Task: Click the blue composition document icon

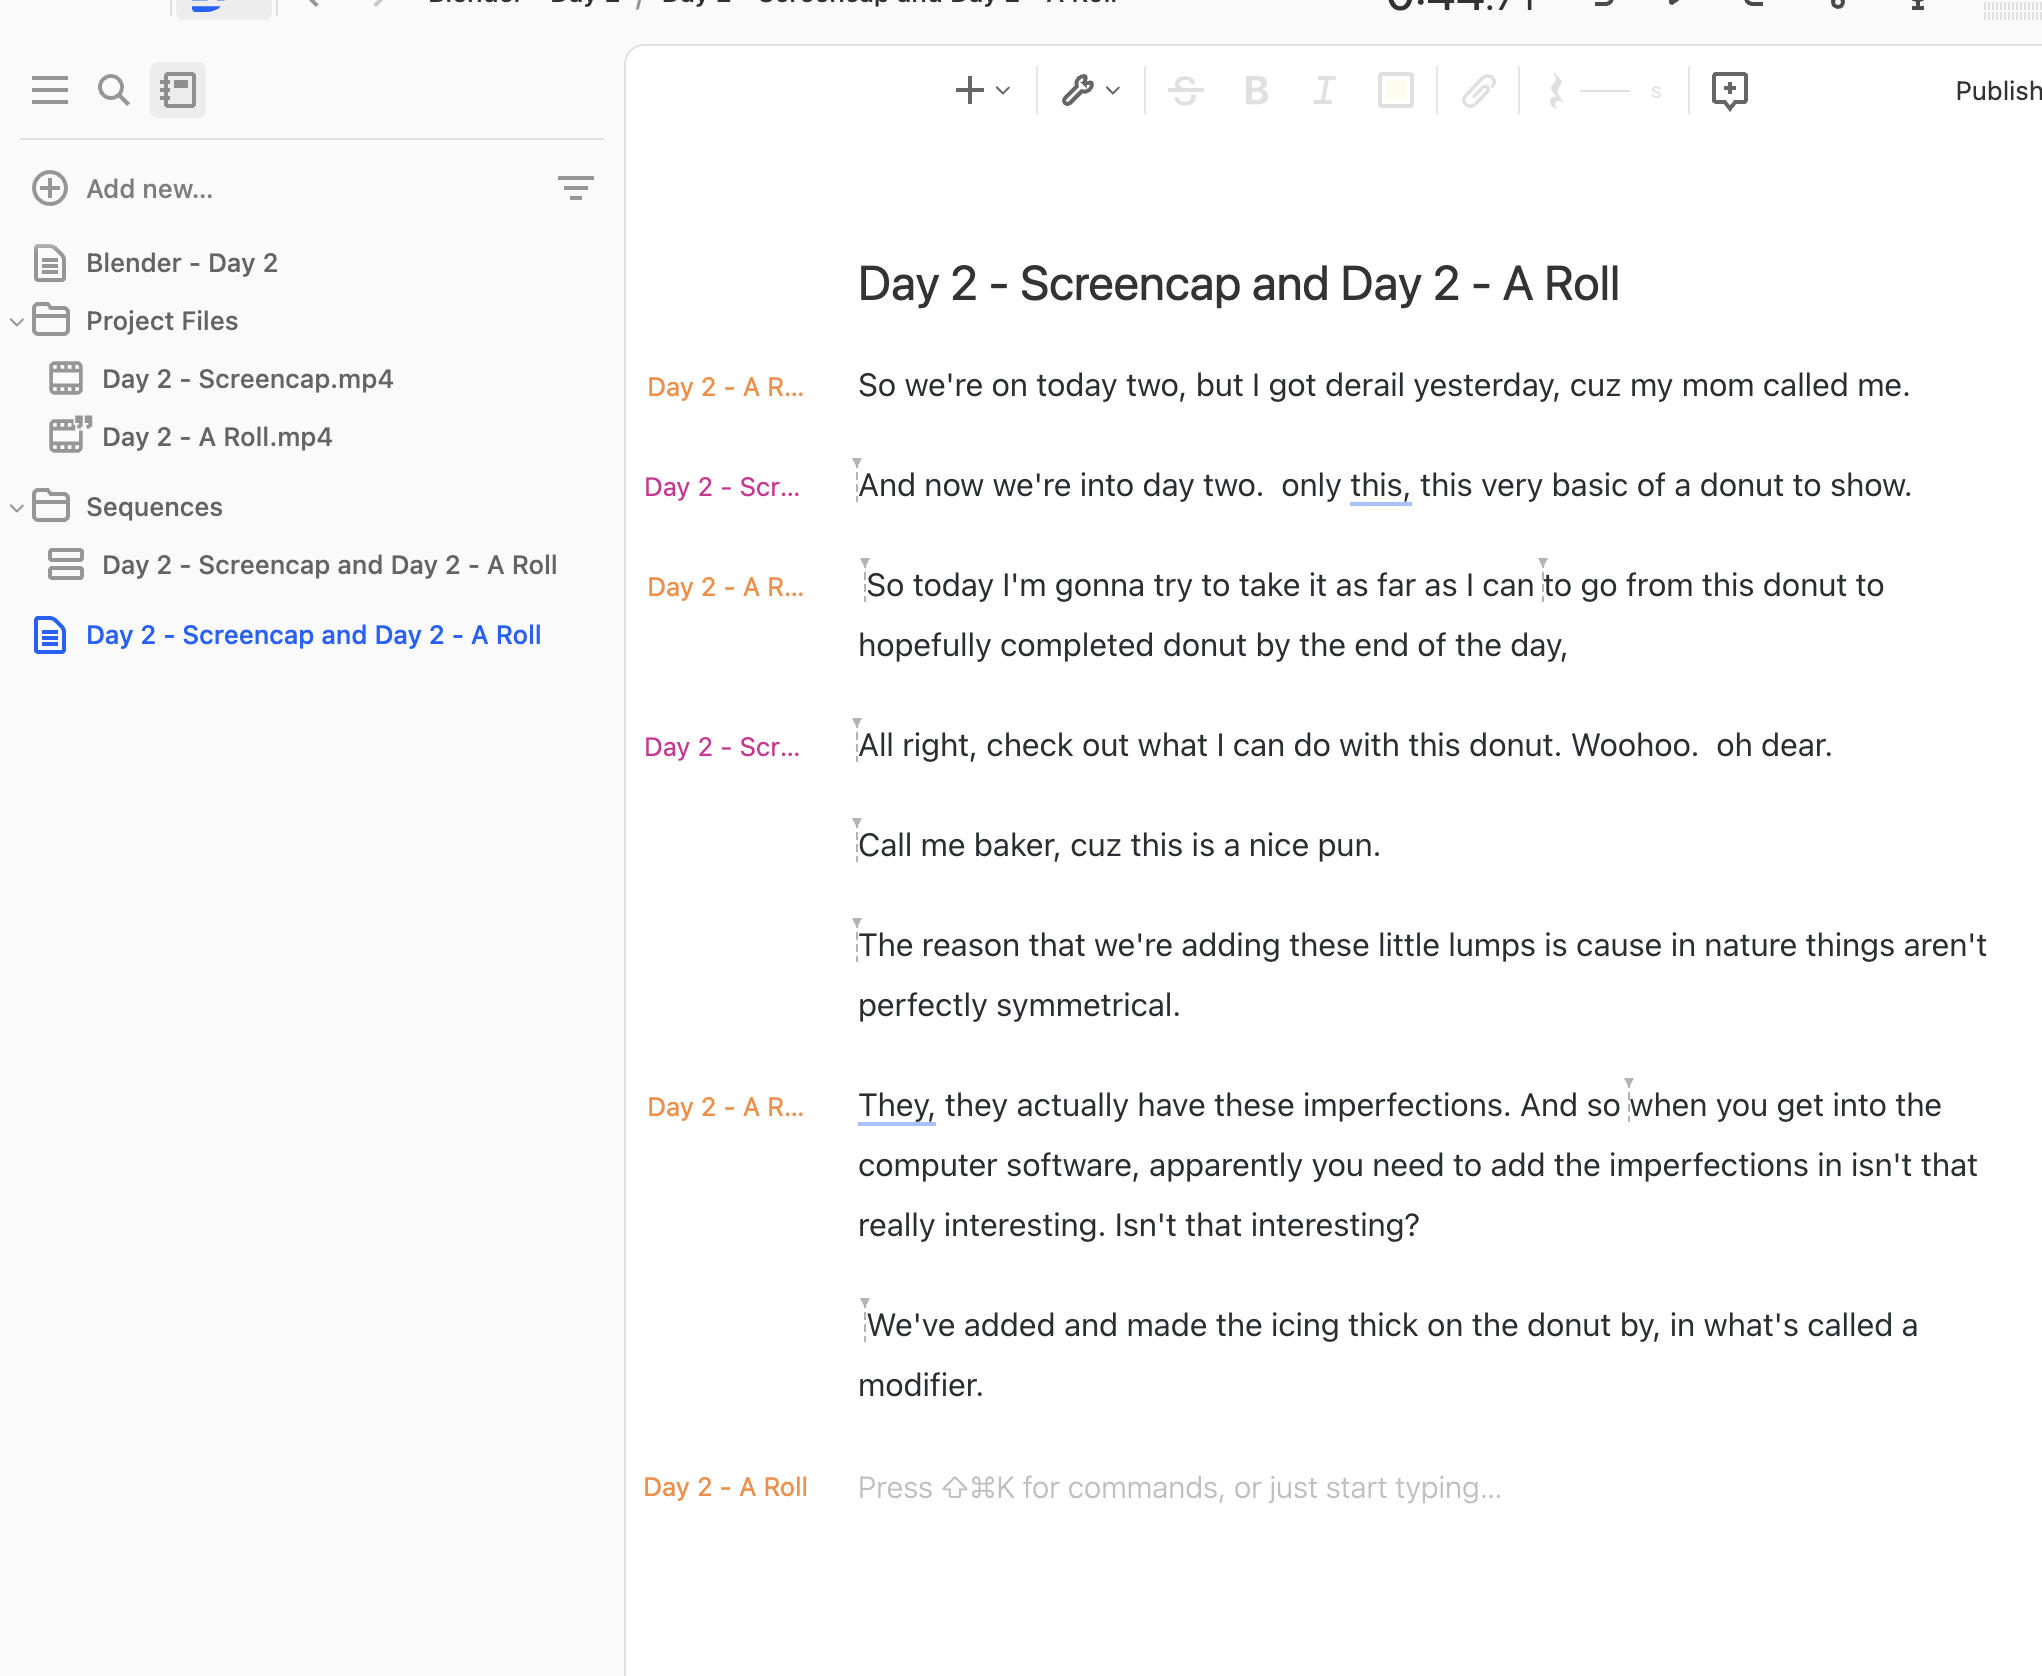Action: (x=50, y=635)
